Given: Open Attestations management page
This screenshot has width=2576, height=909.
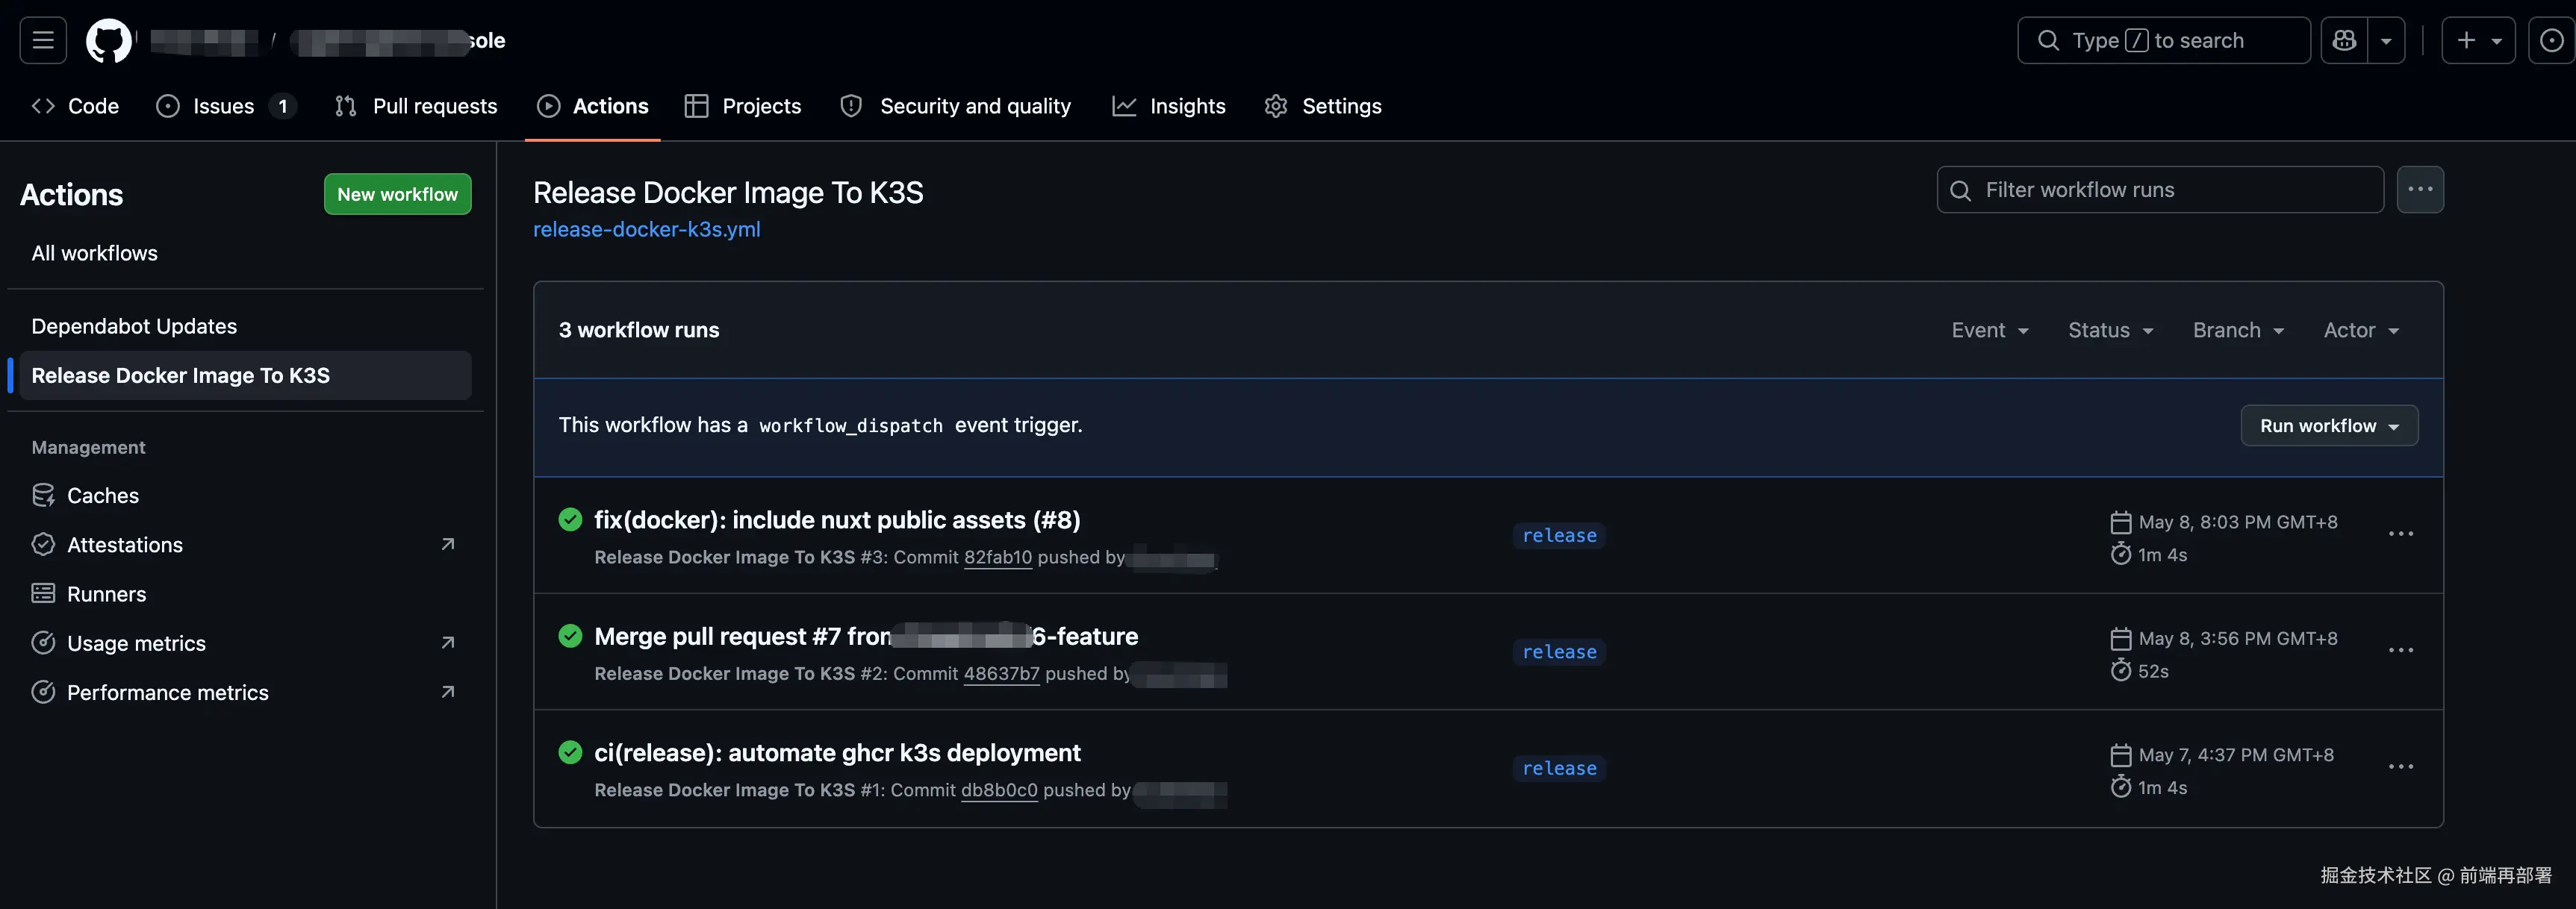Looking at the screenshot, I should point(245,545).
